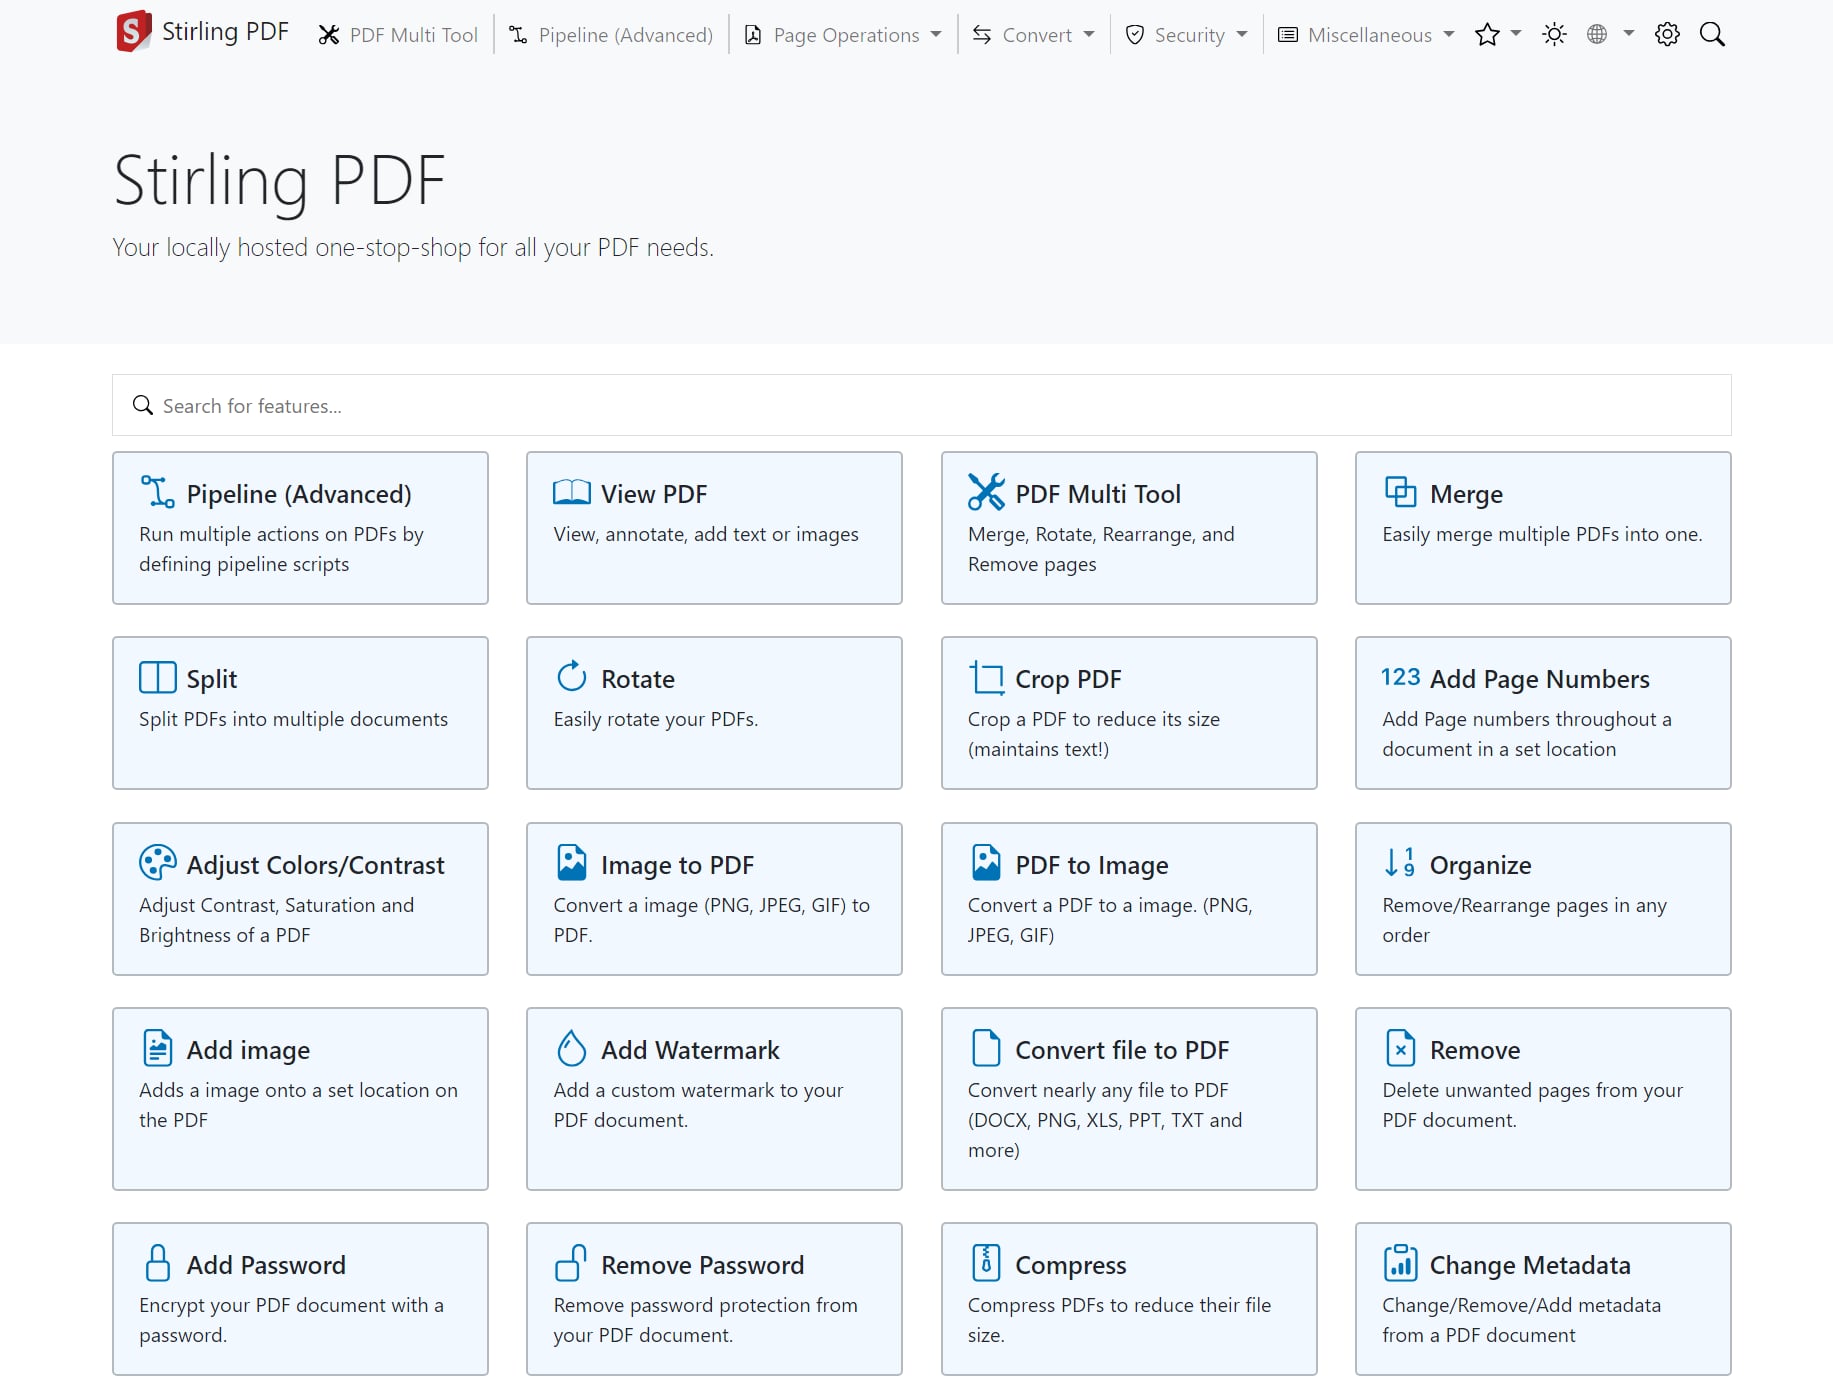Open settings via the gear icon
This screenshot has width=1833, height=1392.
tap(1667, 35)
